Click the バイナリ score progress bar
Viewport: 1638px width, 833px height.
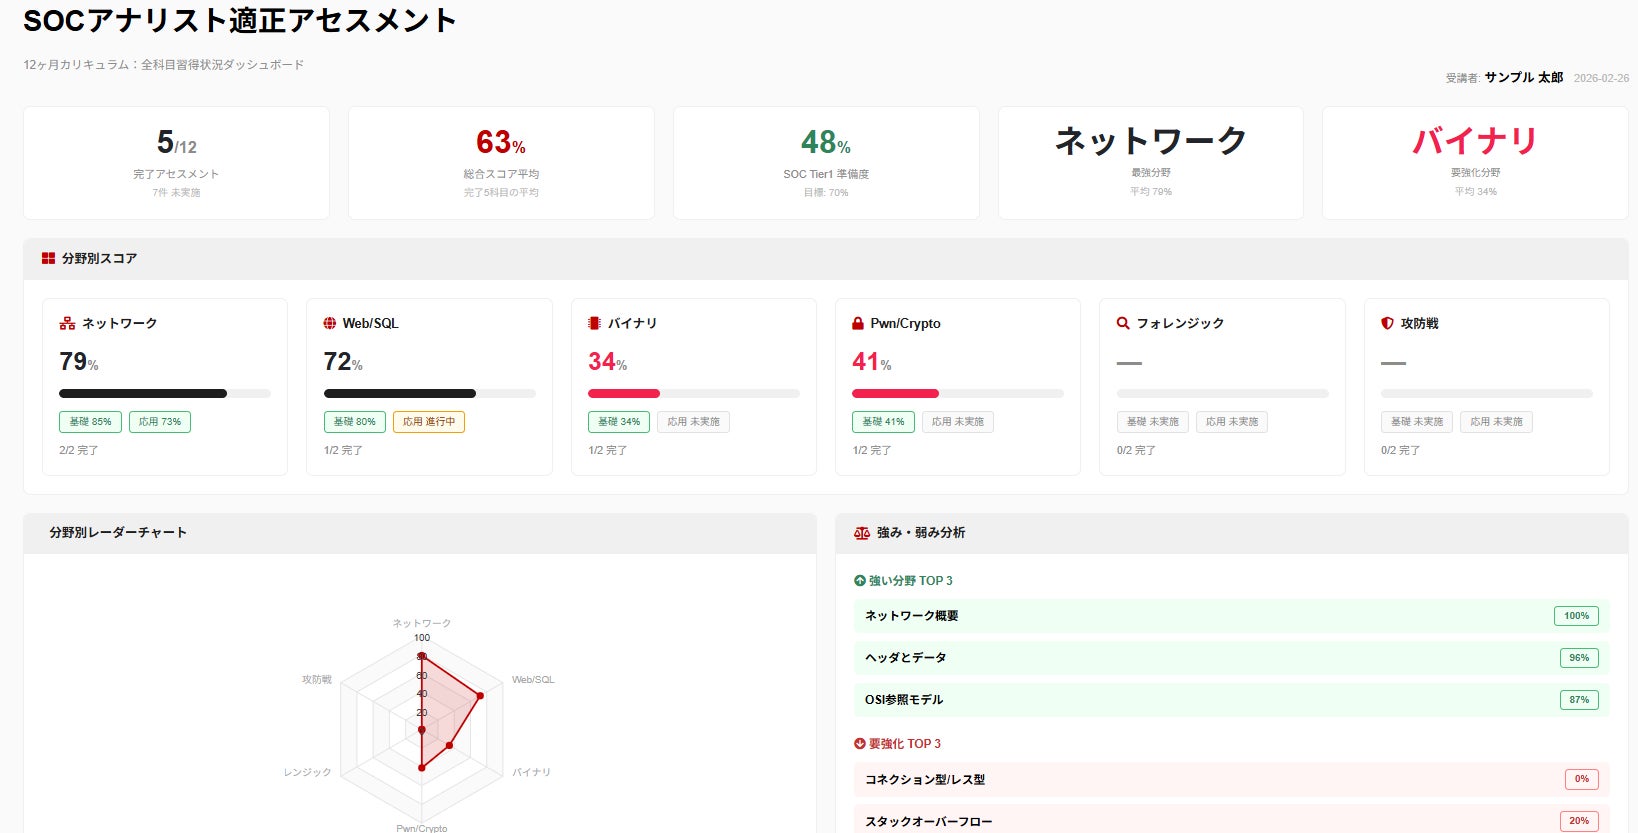[x=694, y=394]
